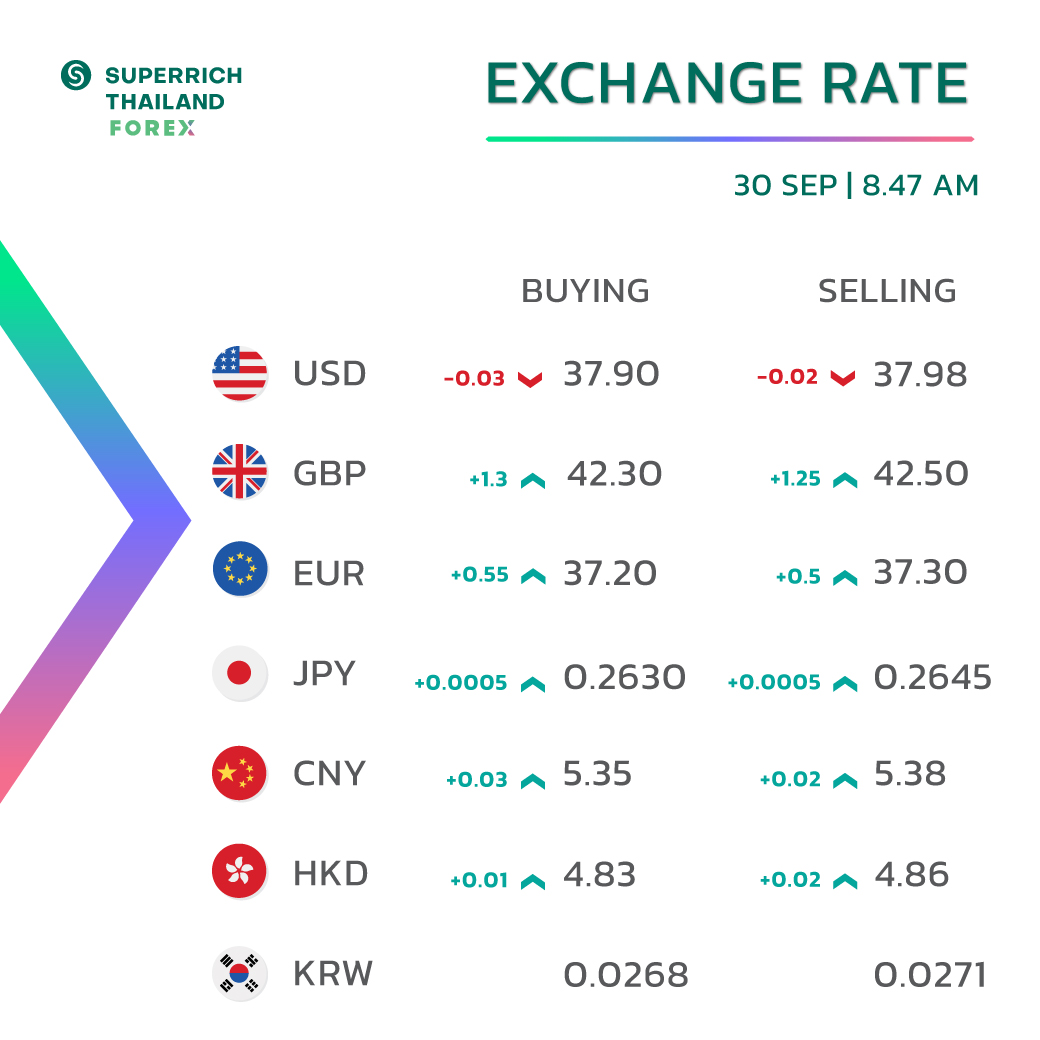The image size is (1040, 1040).
Task: Click the BUYING column header
Action: (585, 291)
